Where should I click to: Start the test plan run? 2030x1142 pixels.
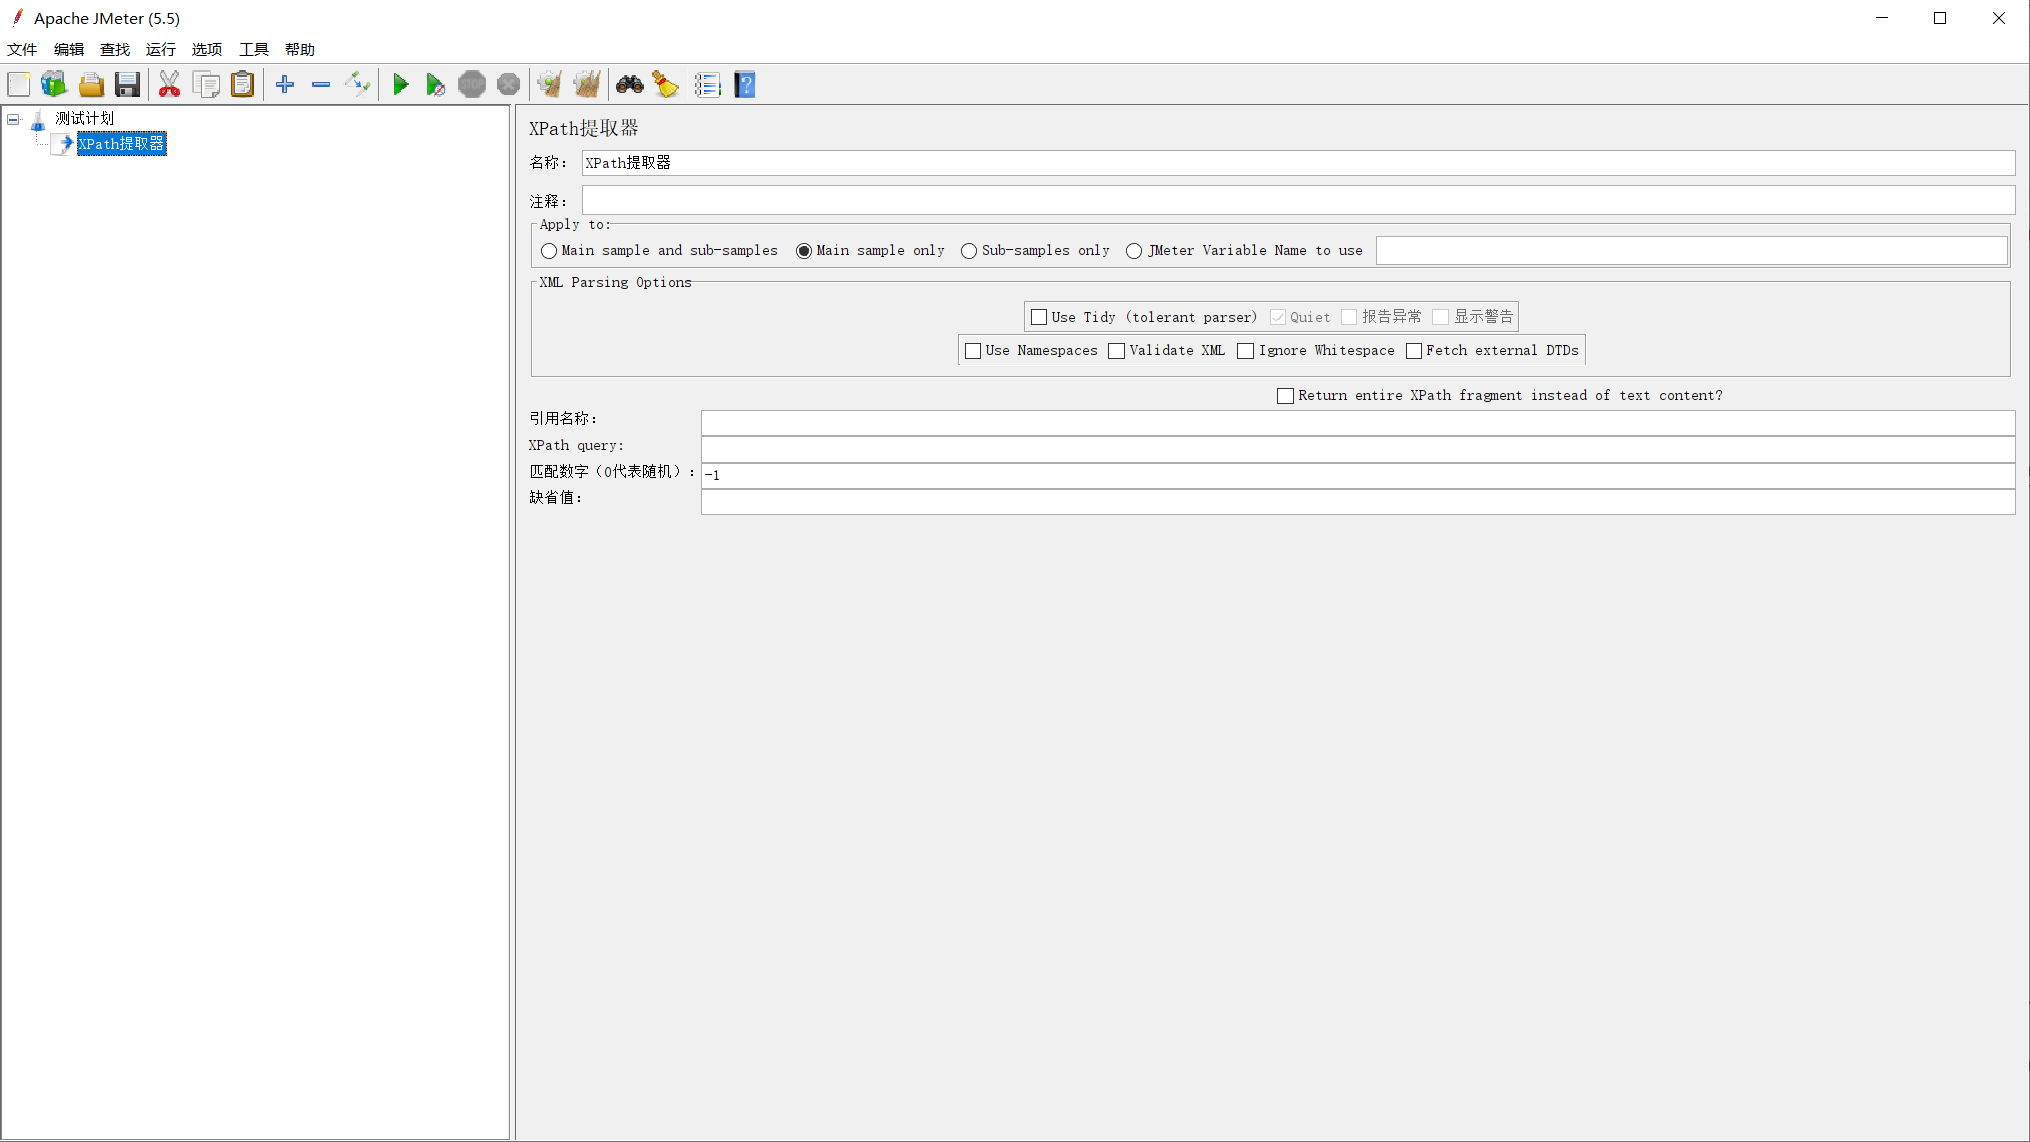coord(400,84)
